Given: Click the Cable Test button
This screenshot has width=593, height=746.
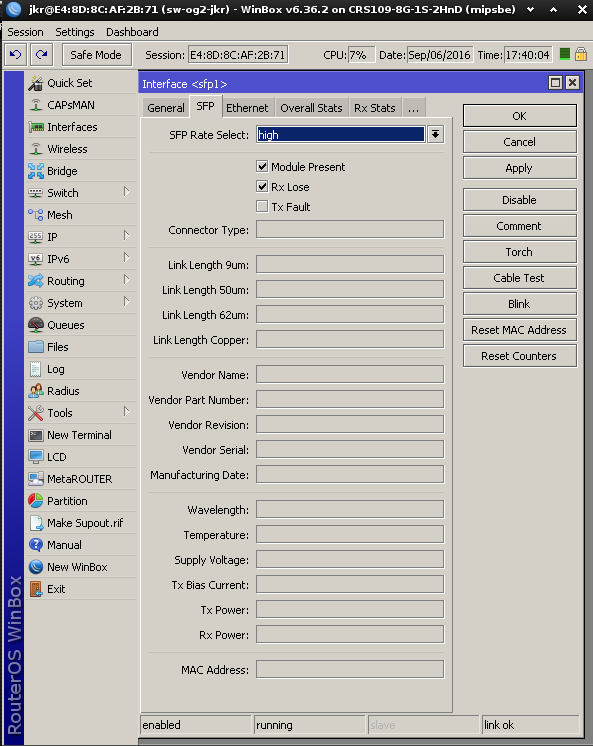Looking at the screenshot, I should point(519,278).
